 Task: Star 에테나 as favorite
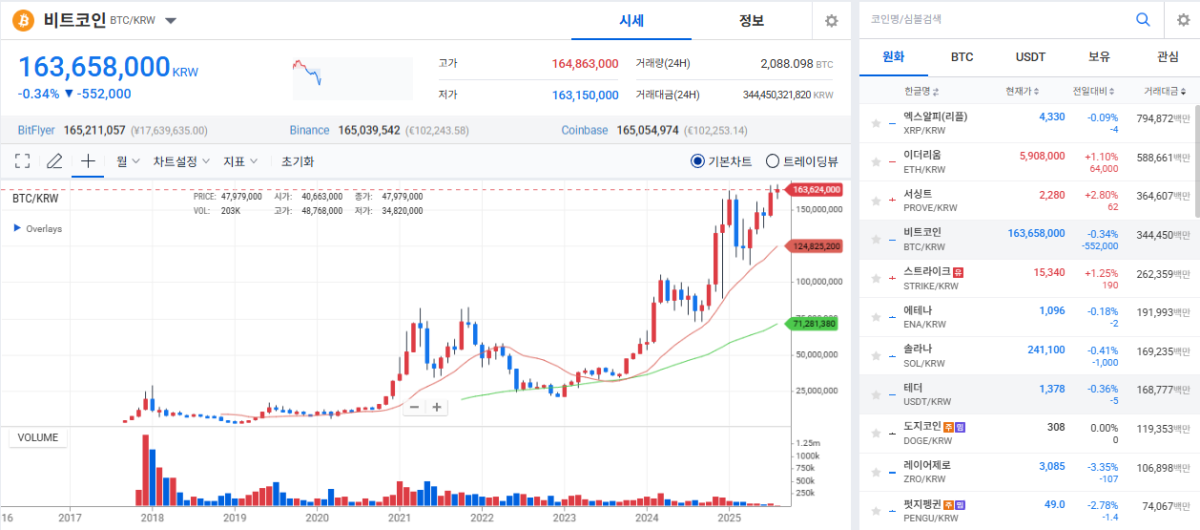876,318
